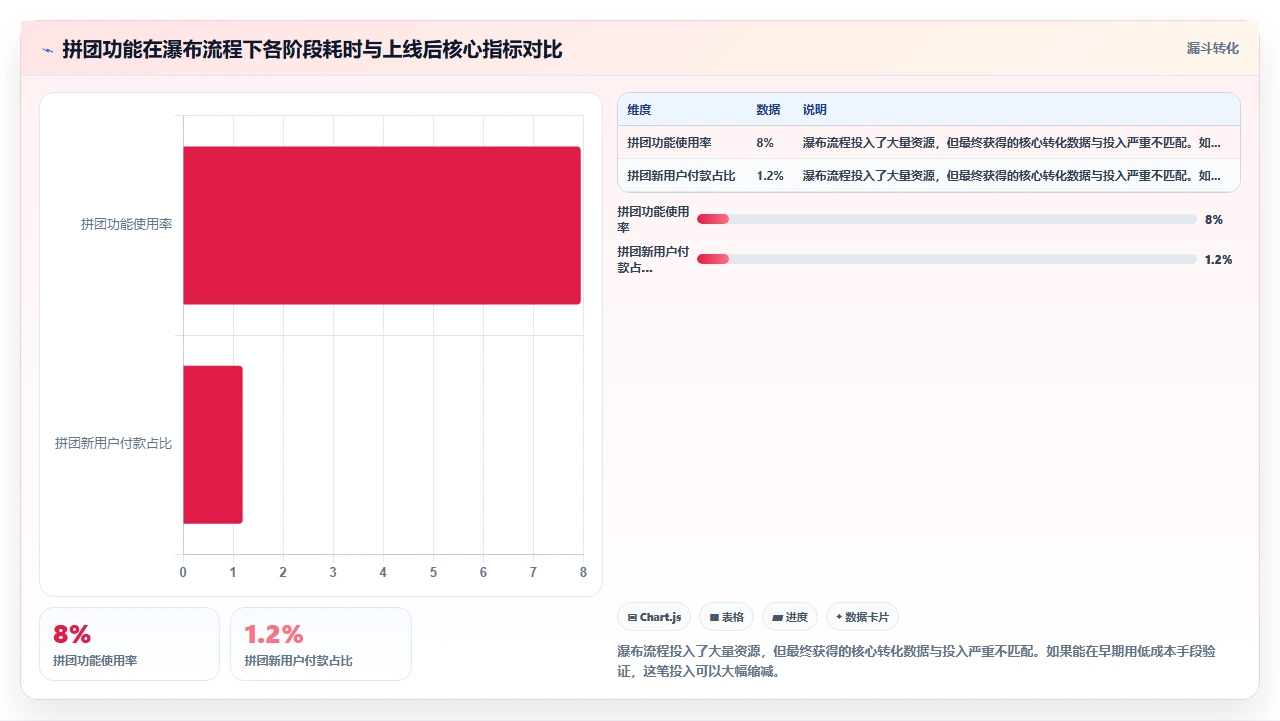Click the 1.2% table cell

coord(770,176)
